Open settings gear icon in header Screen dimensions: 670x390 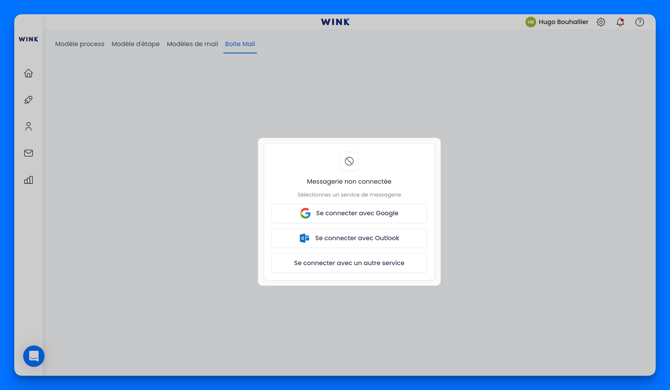[x=601, y=22]
